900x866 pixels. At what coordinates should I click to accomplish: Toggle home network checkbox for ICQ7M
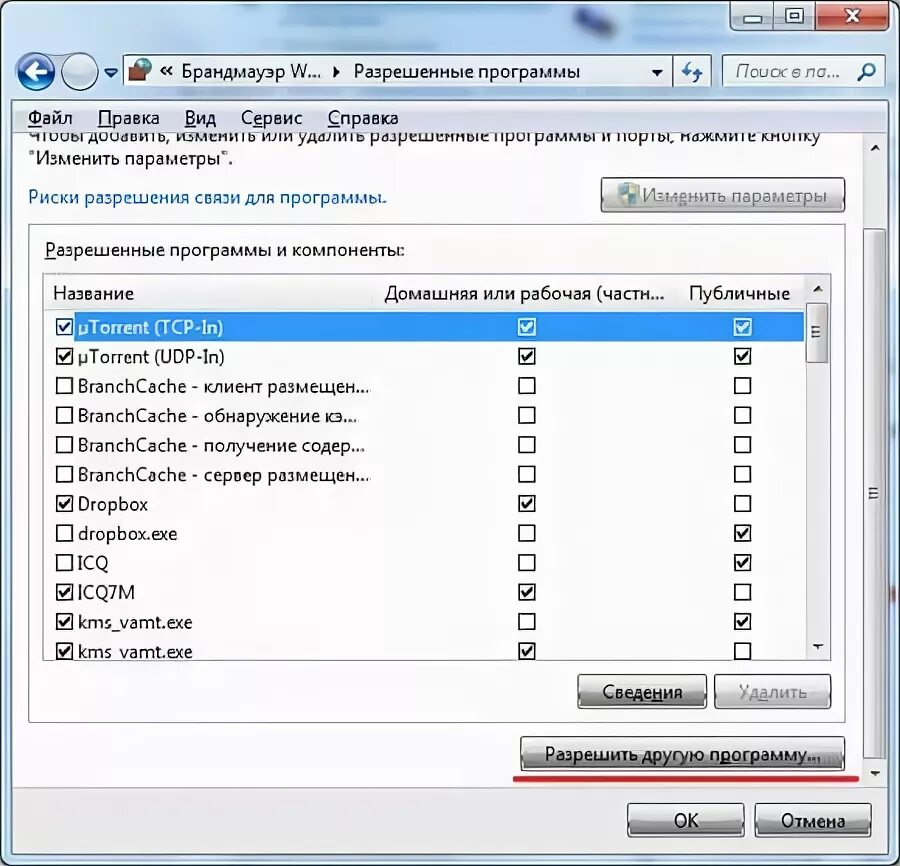tap(527, 592)
